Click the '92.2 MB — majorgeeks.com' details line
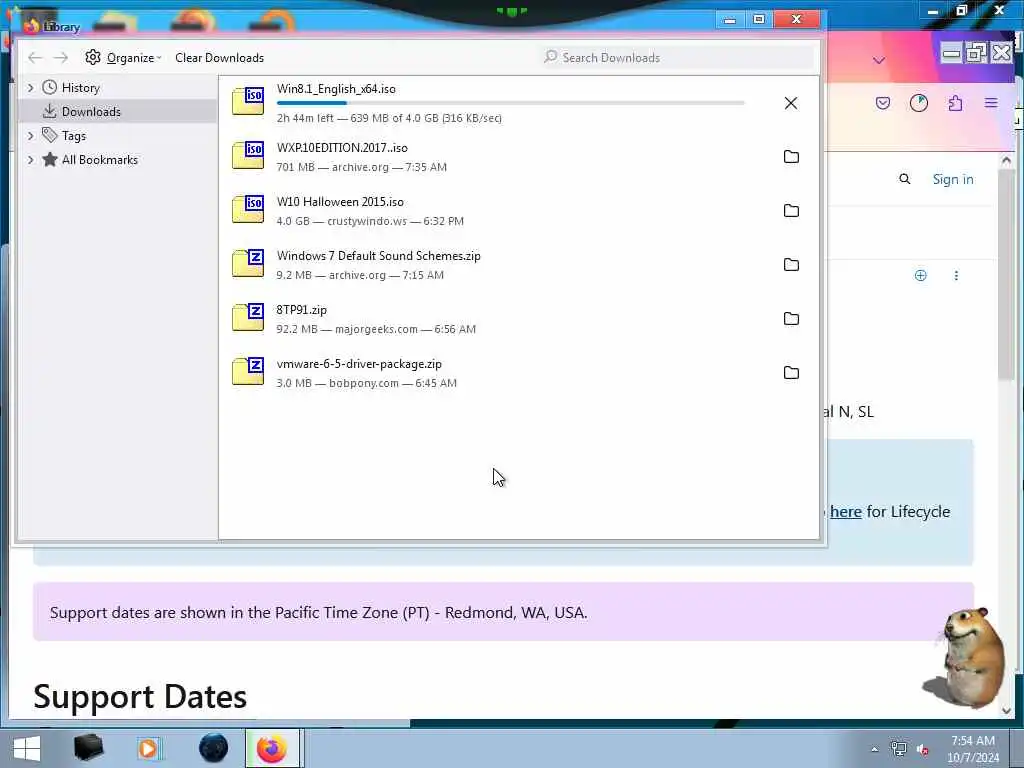The image size is (1024, 768). point(376,329)
